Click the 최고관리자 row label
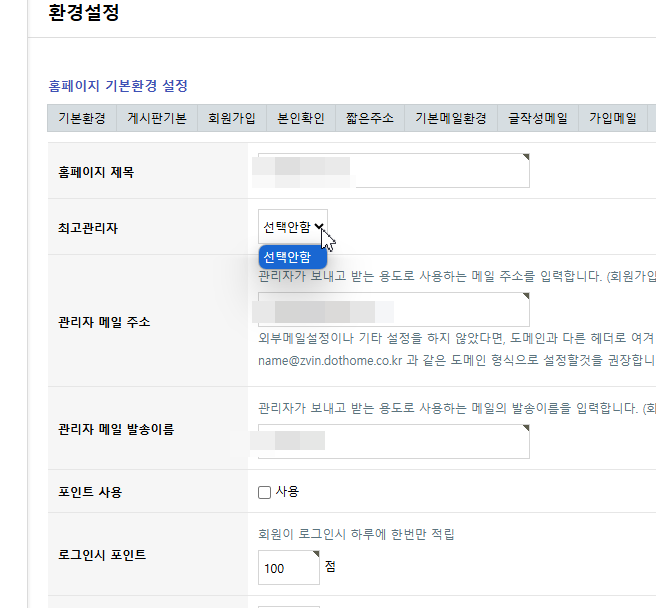 click(x=88, y=228)
